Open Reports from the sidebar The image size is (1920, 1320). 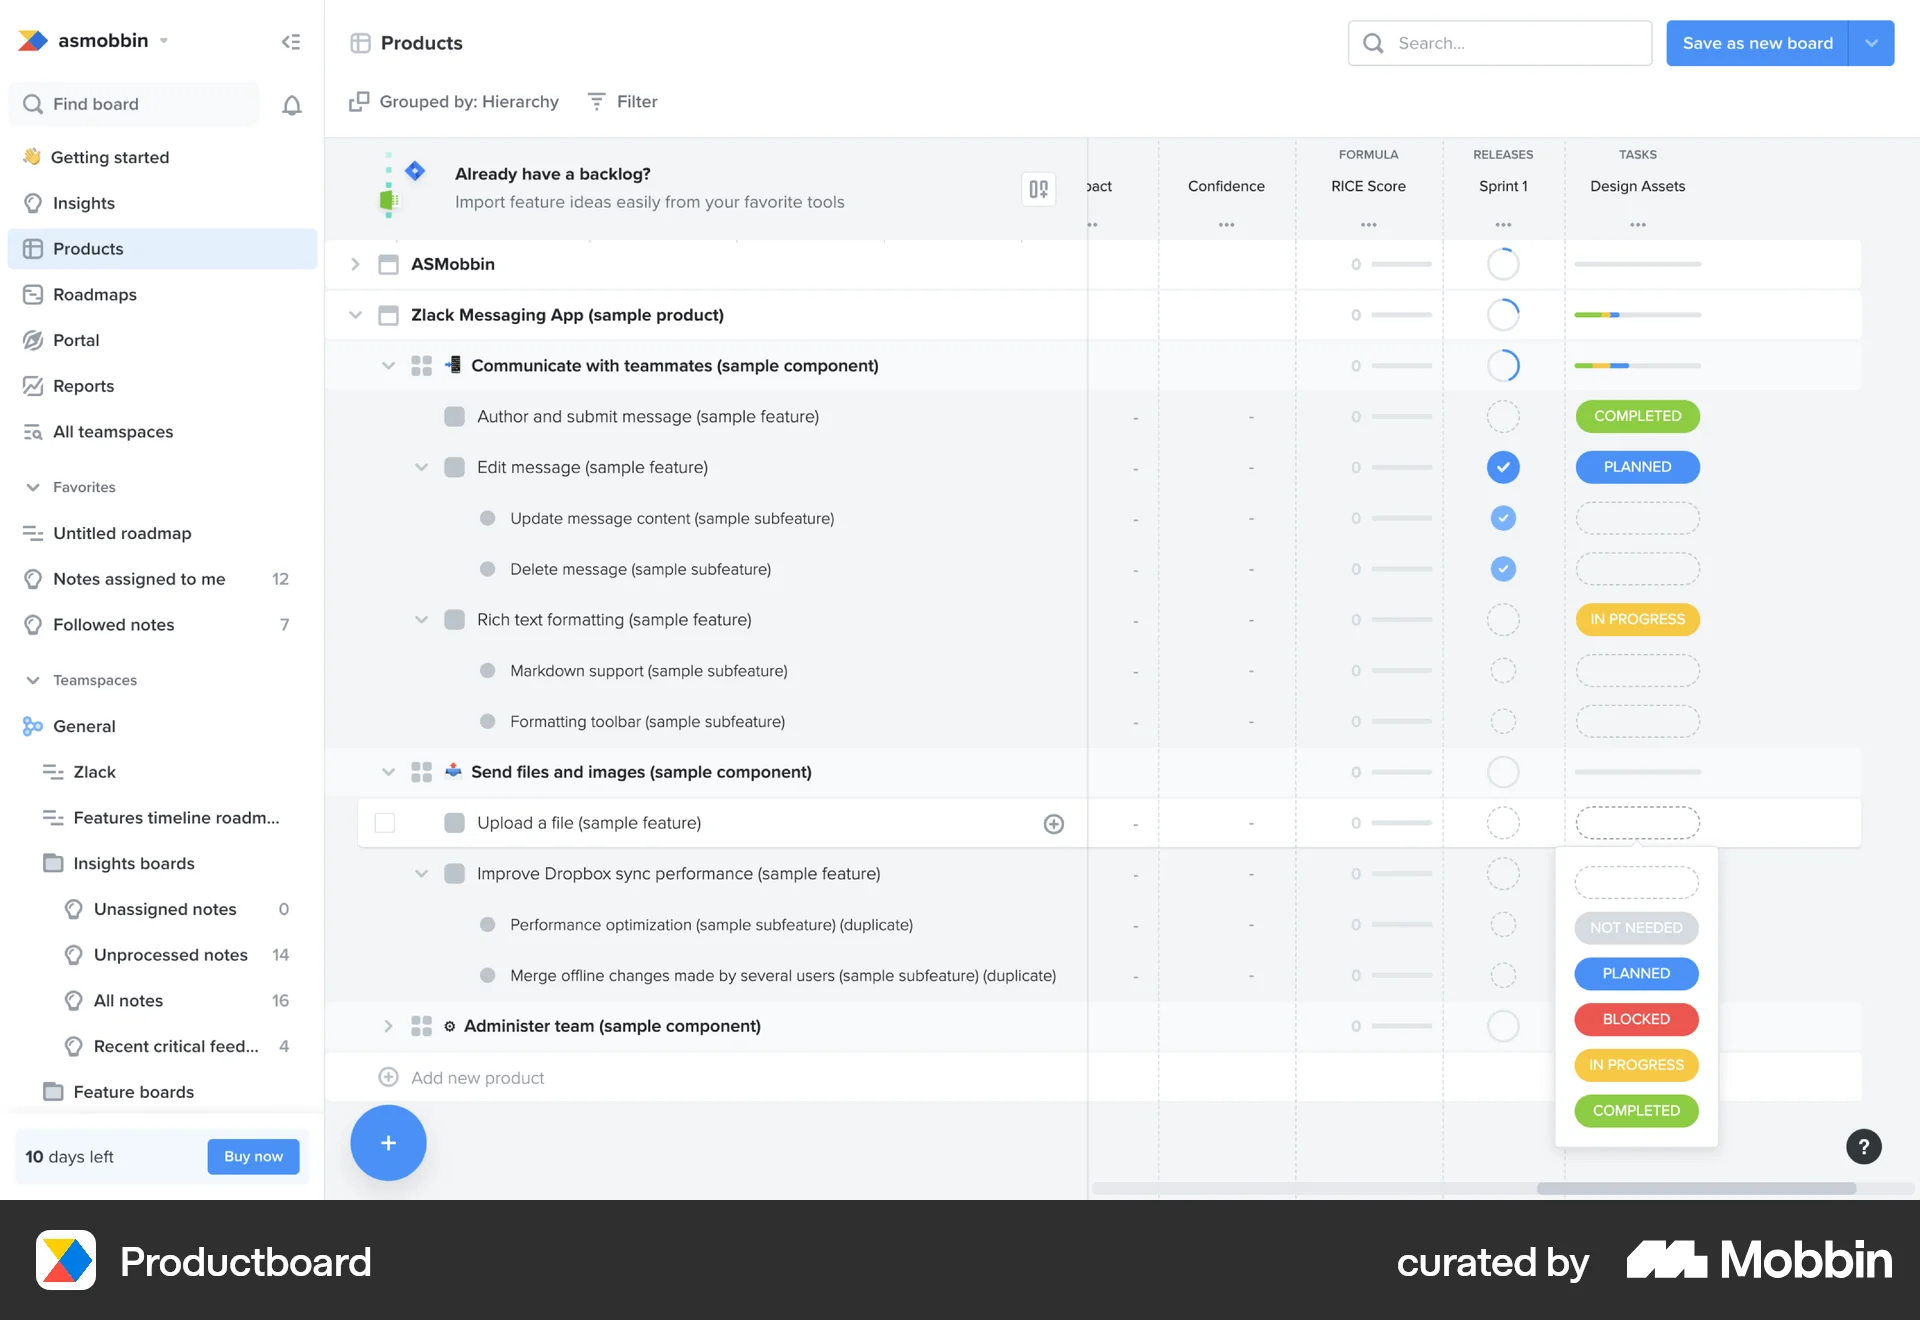click(83, 386)
